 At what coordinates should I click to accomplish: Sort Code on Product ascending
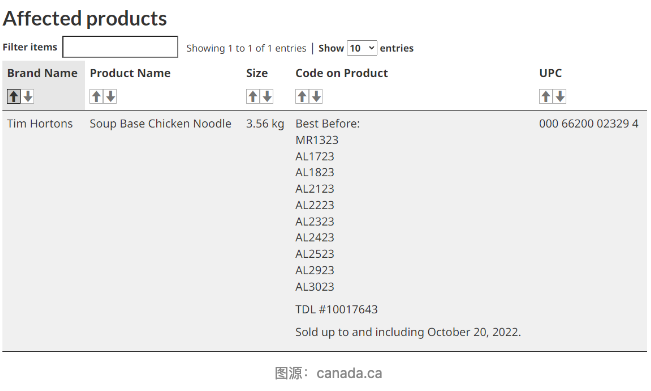302,96
